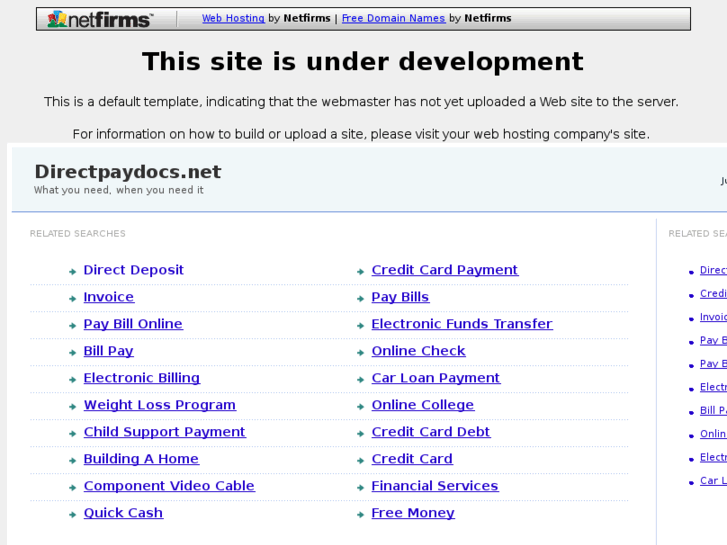Open the Web Hosting link
Image resolution: width=727 pixels, height=545 pixels.
[233, 18]
